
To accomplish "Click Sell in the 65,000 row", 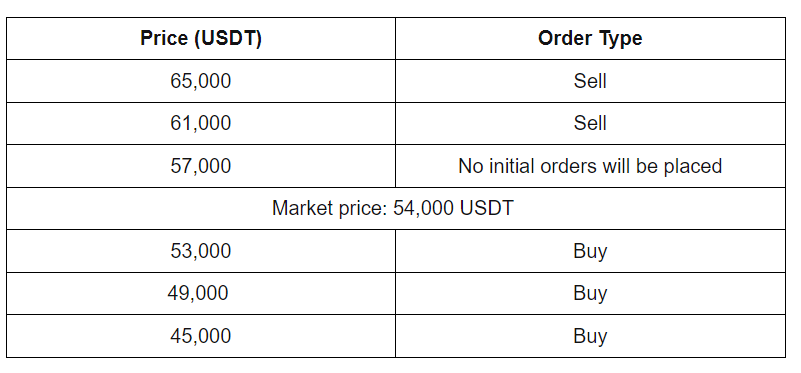I will tap(590, 81).
